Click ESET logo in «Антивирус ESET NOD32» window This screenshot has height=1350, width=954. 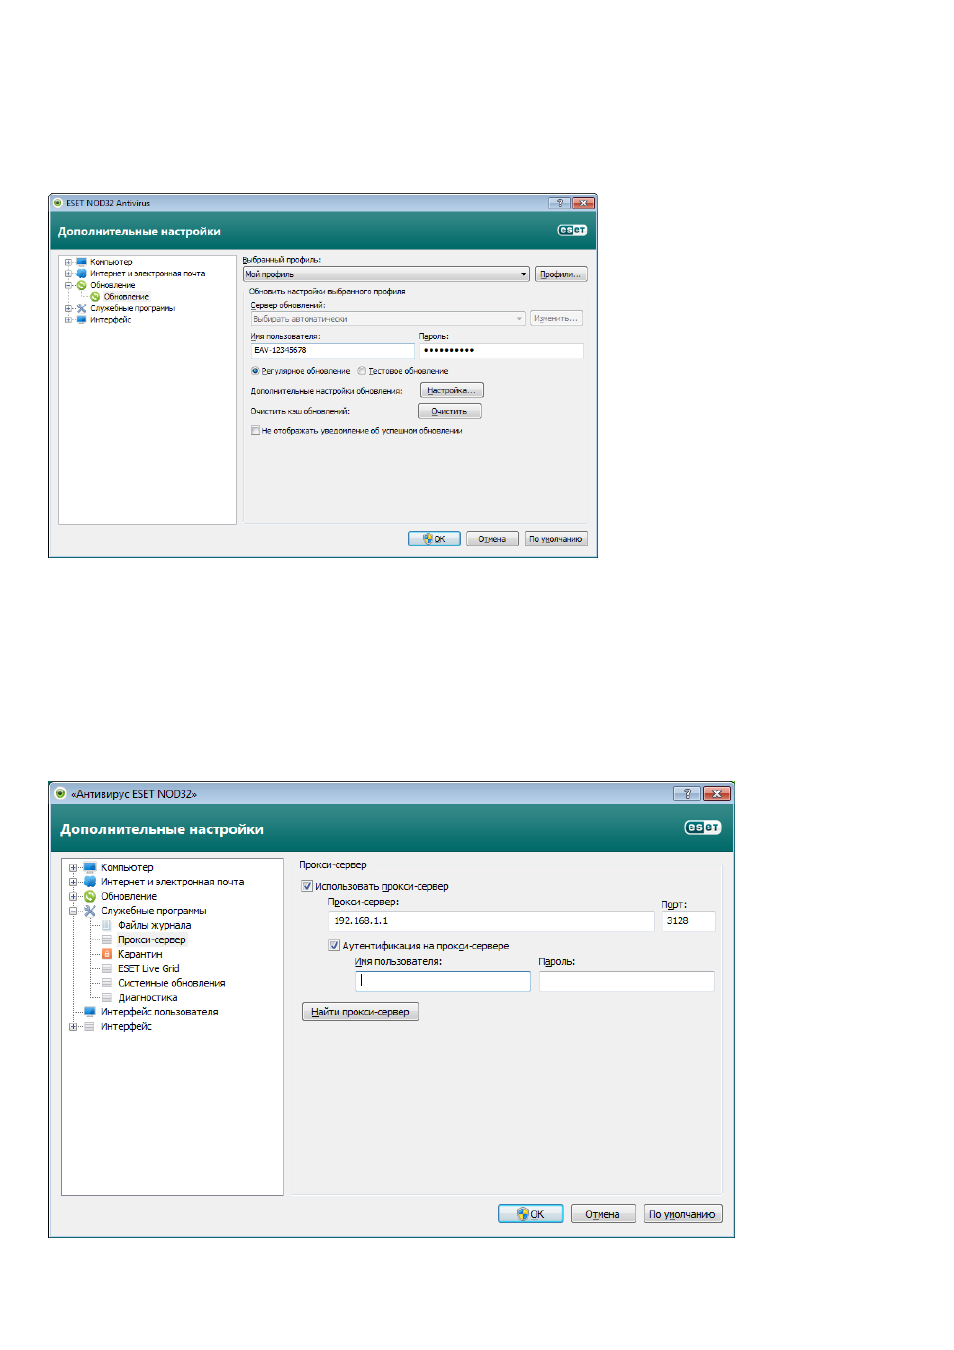[703, 827]
